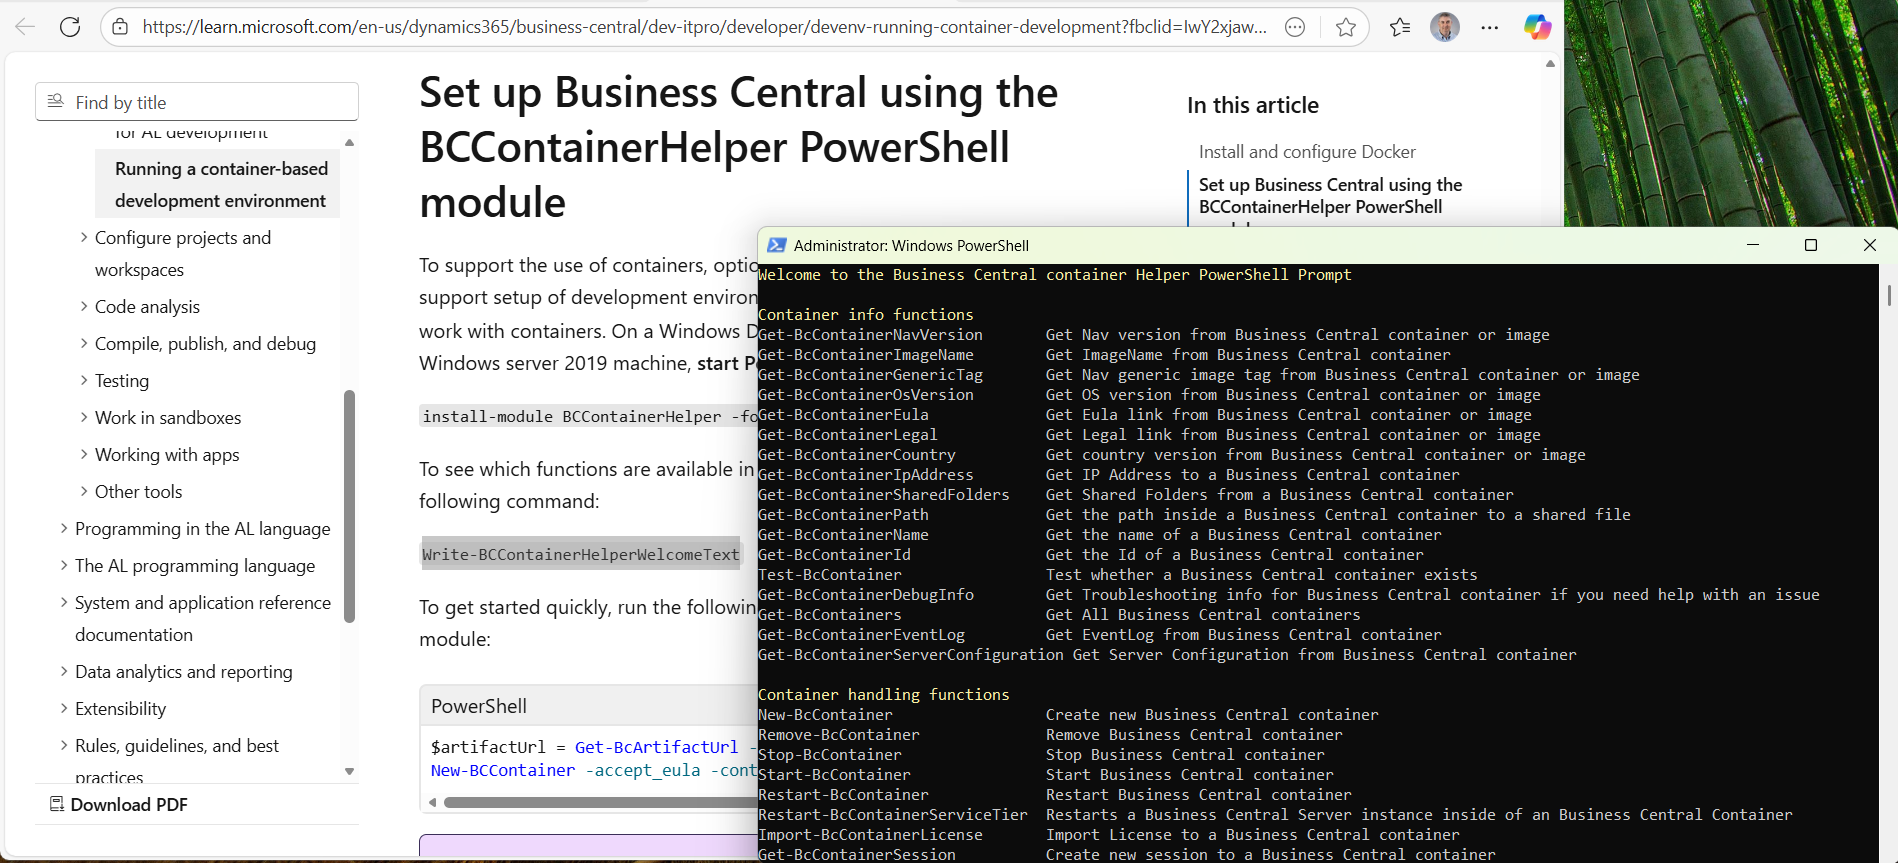Open Rules, guidelines, and best practices
1898x863 pixels.
click(x=177, y=761)
